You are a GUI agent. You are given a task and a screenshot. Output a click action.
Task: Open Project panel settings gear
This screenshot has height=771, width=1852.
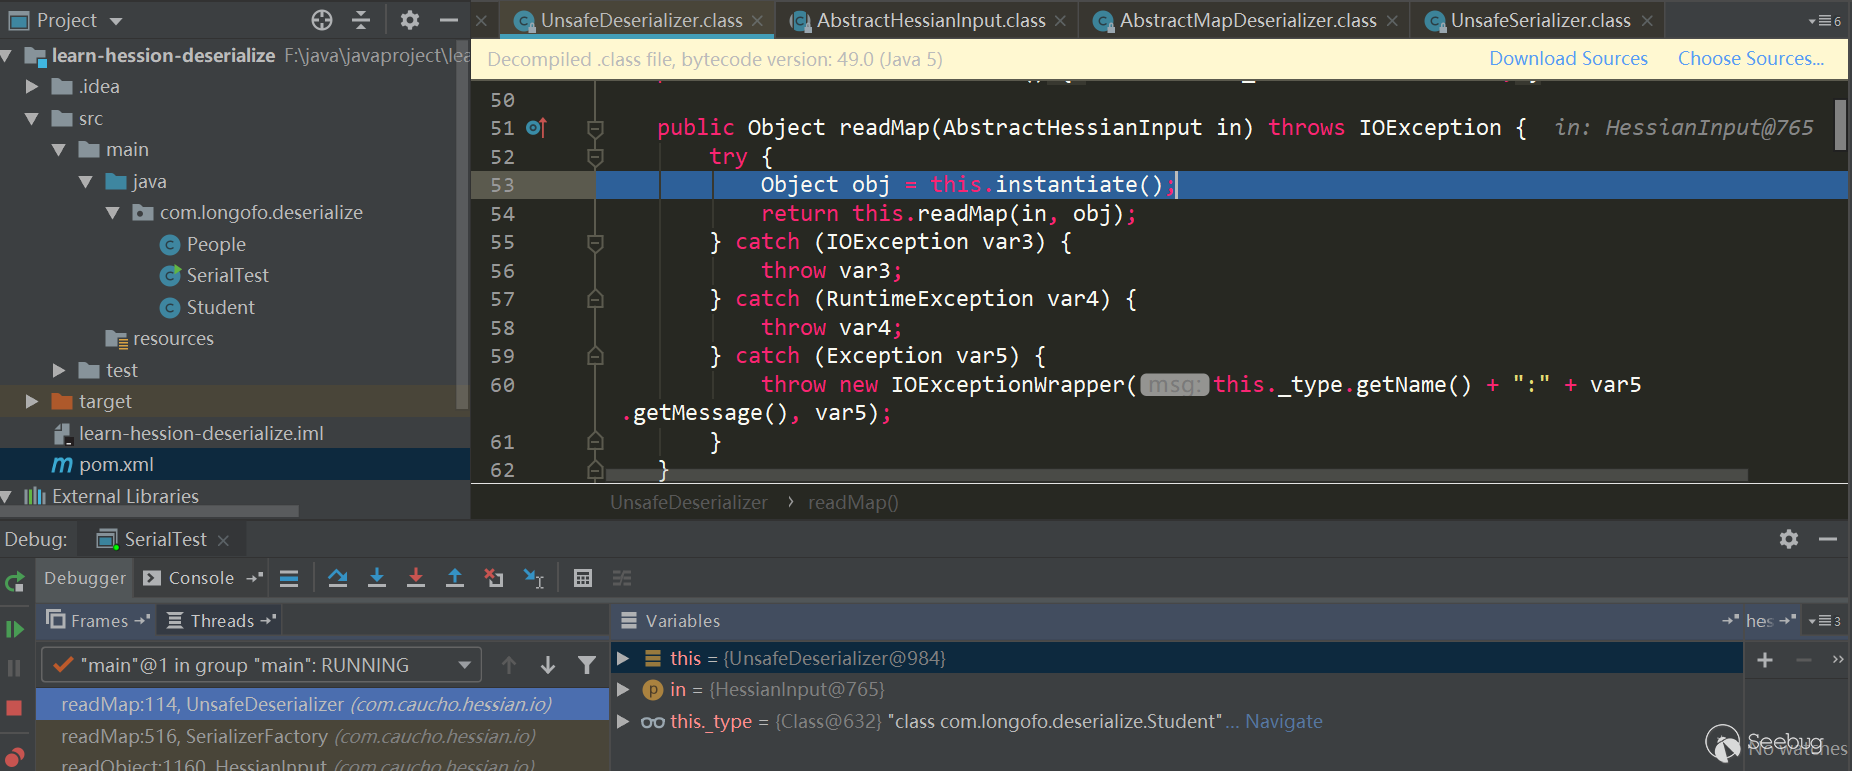point(410,20)
